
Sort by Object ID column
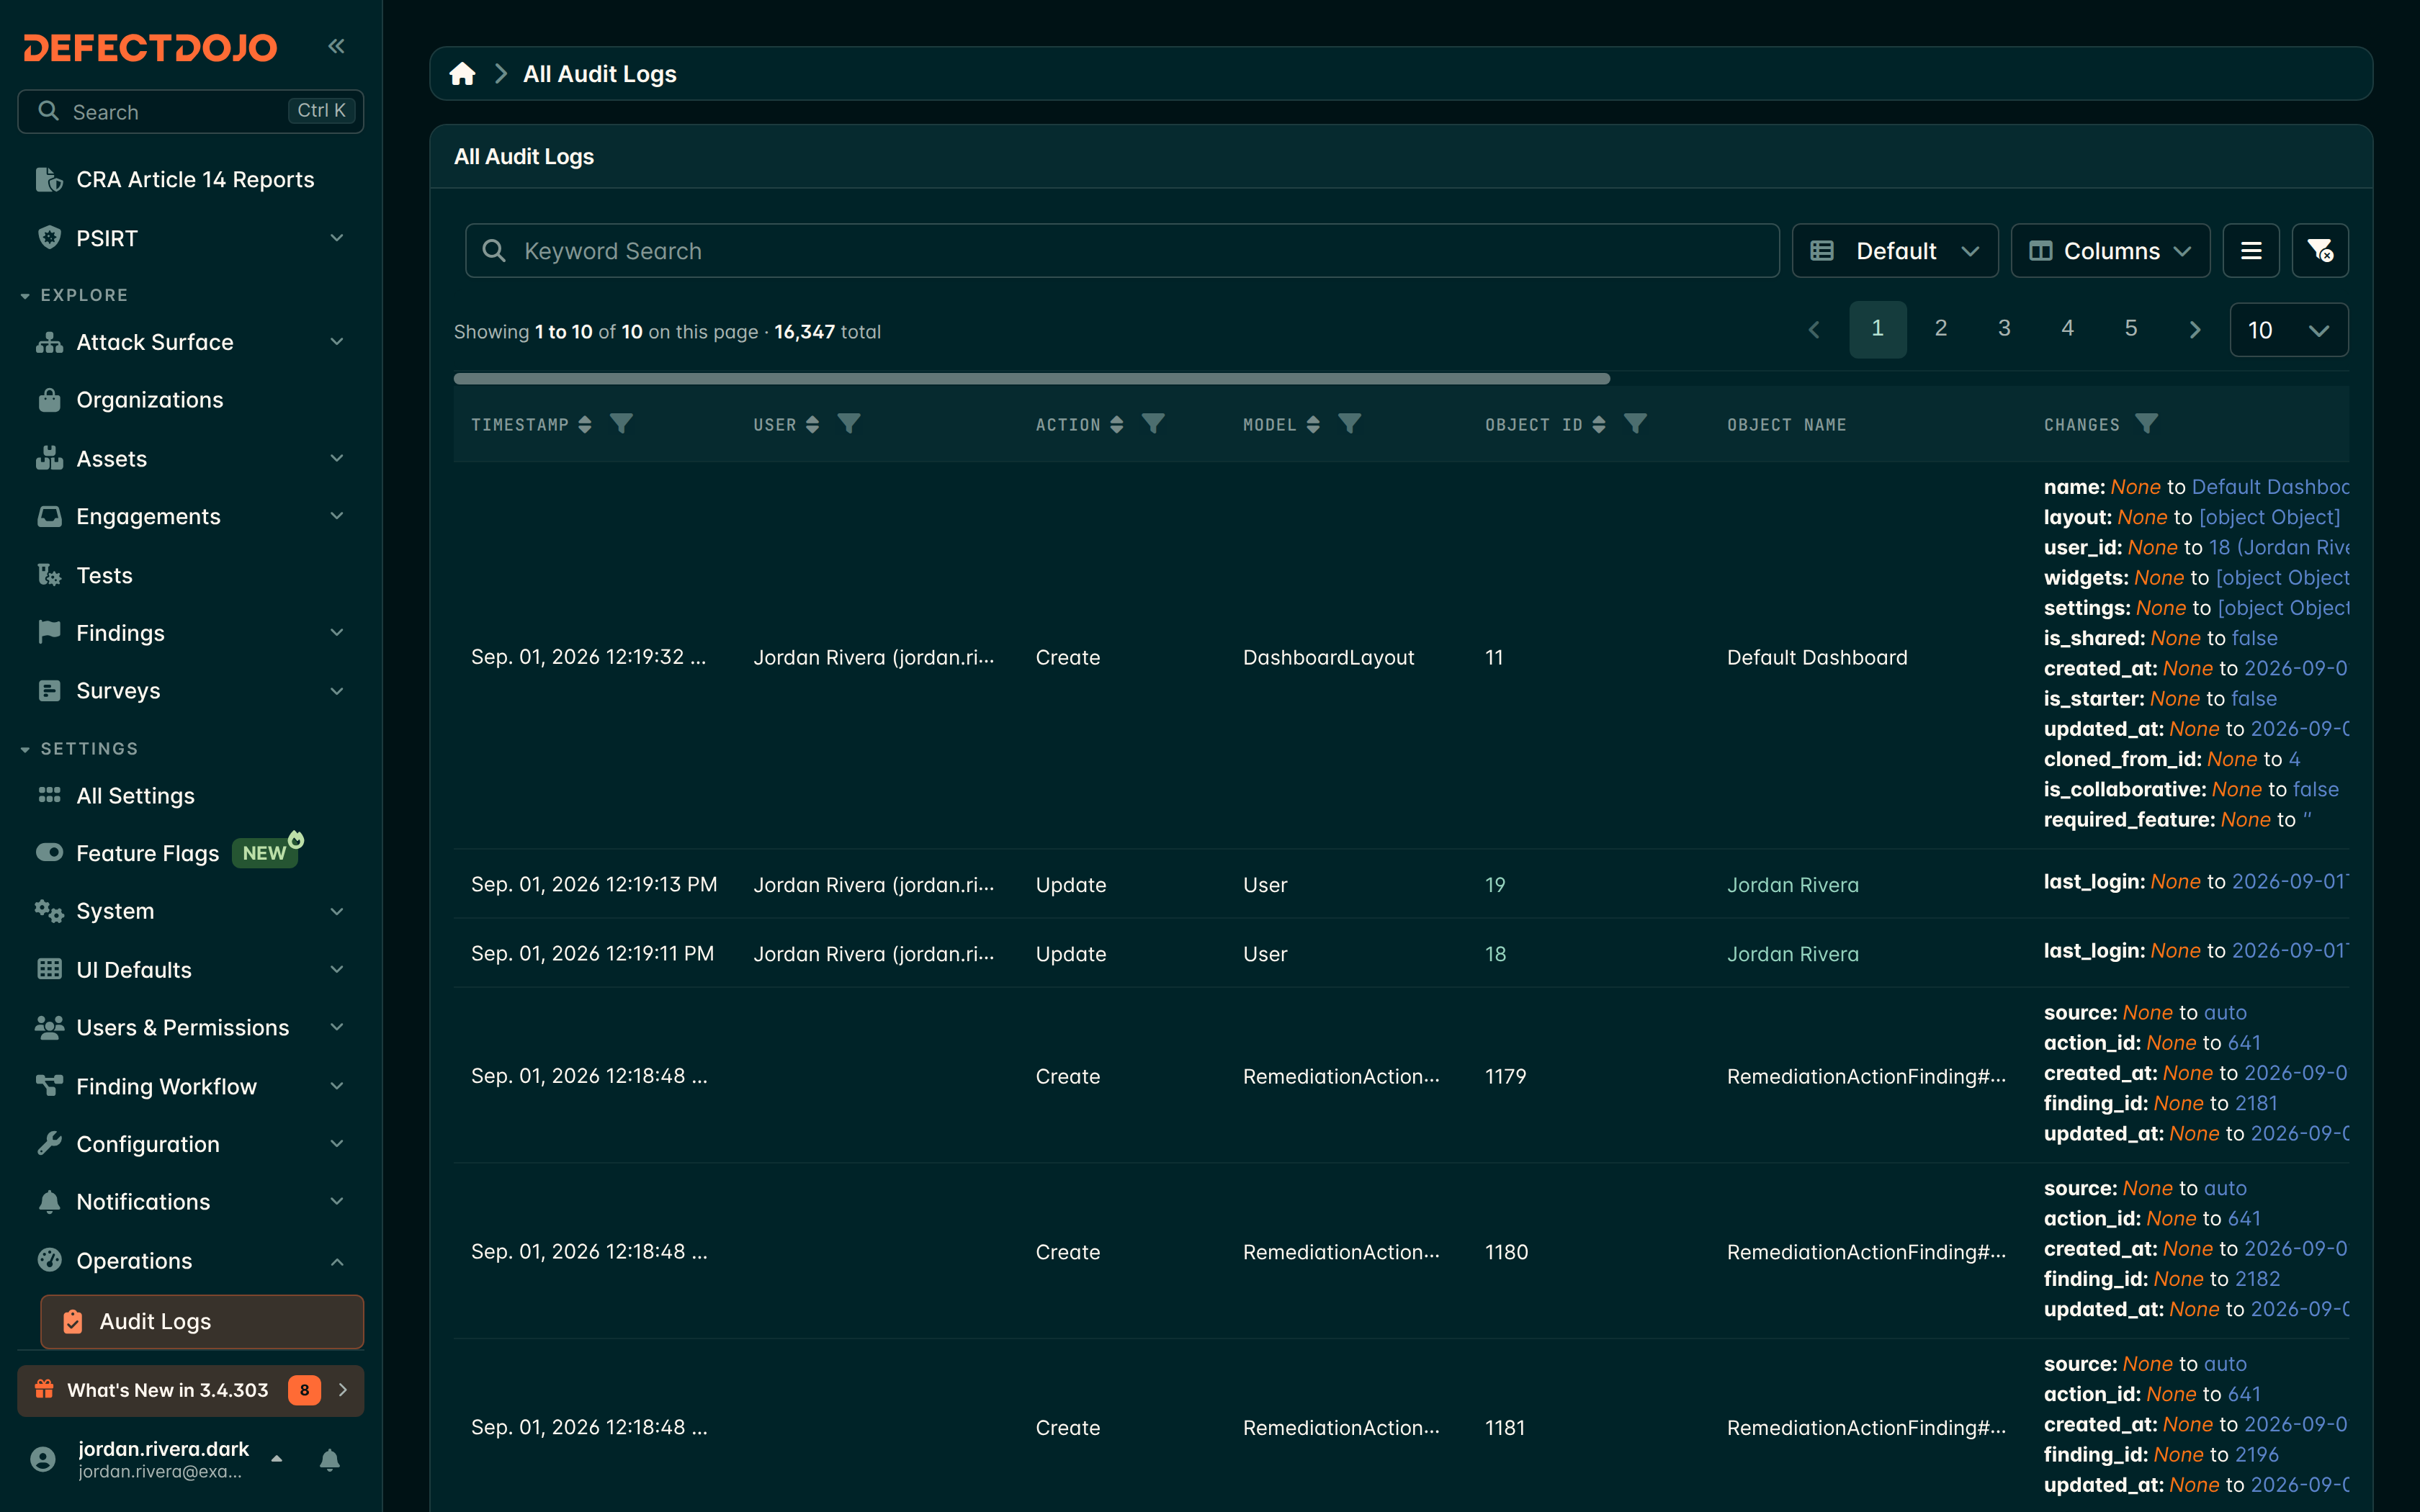point(1599,425)
